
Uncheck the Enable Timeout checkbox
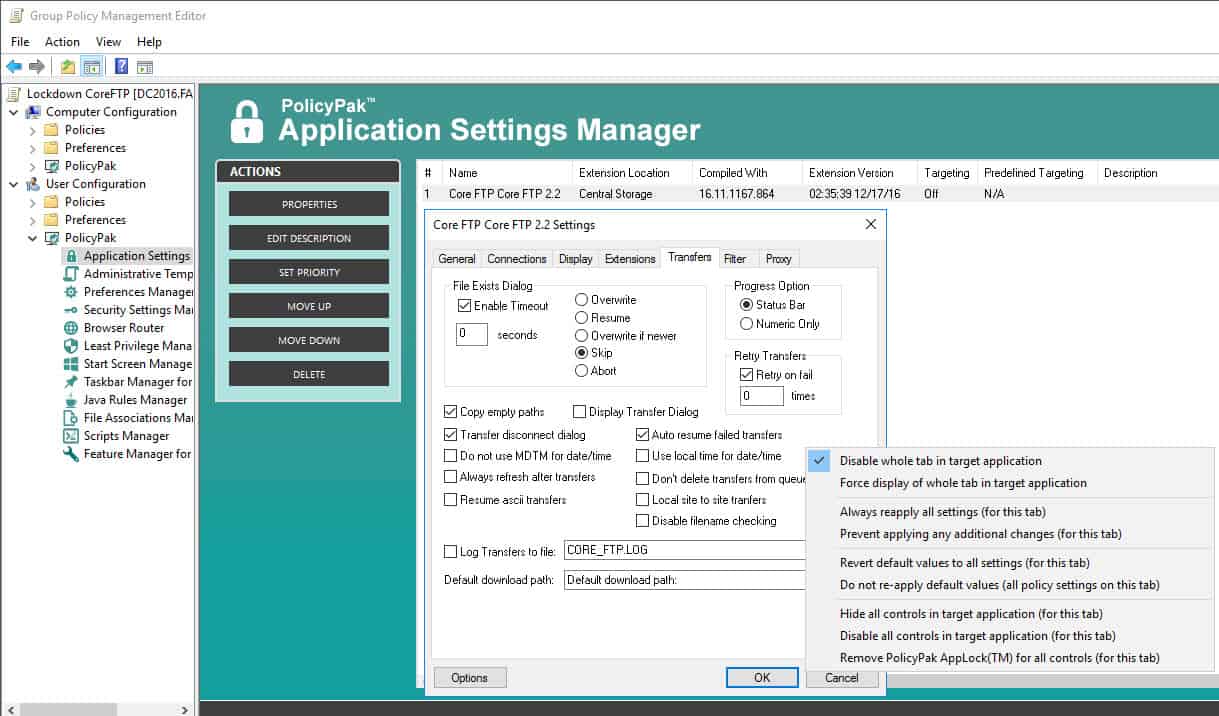(464, 306)
